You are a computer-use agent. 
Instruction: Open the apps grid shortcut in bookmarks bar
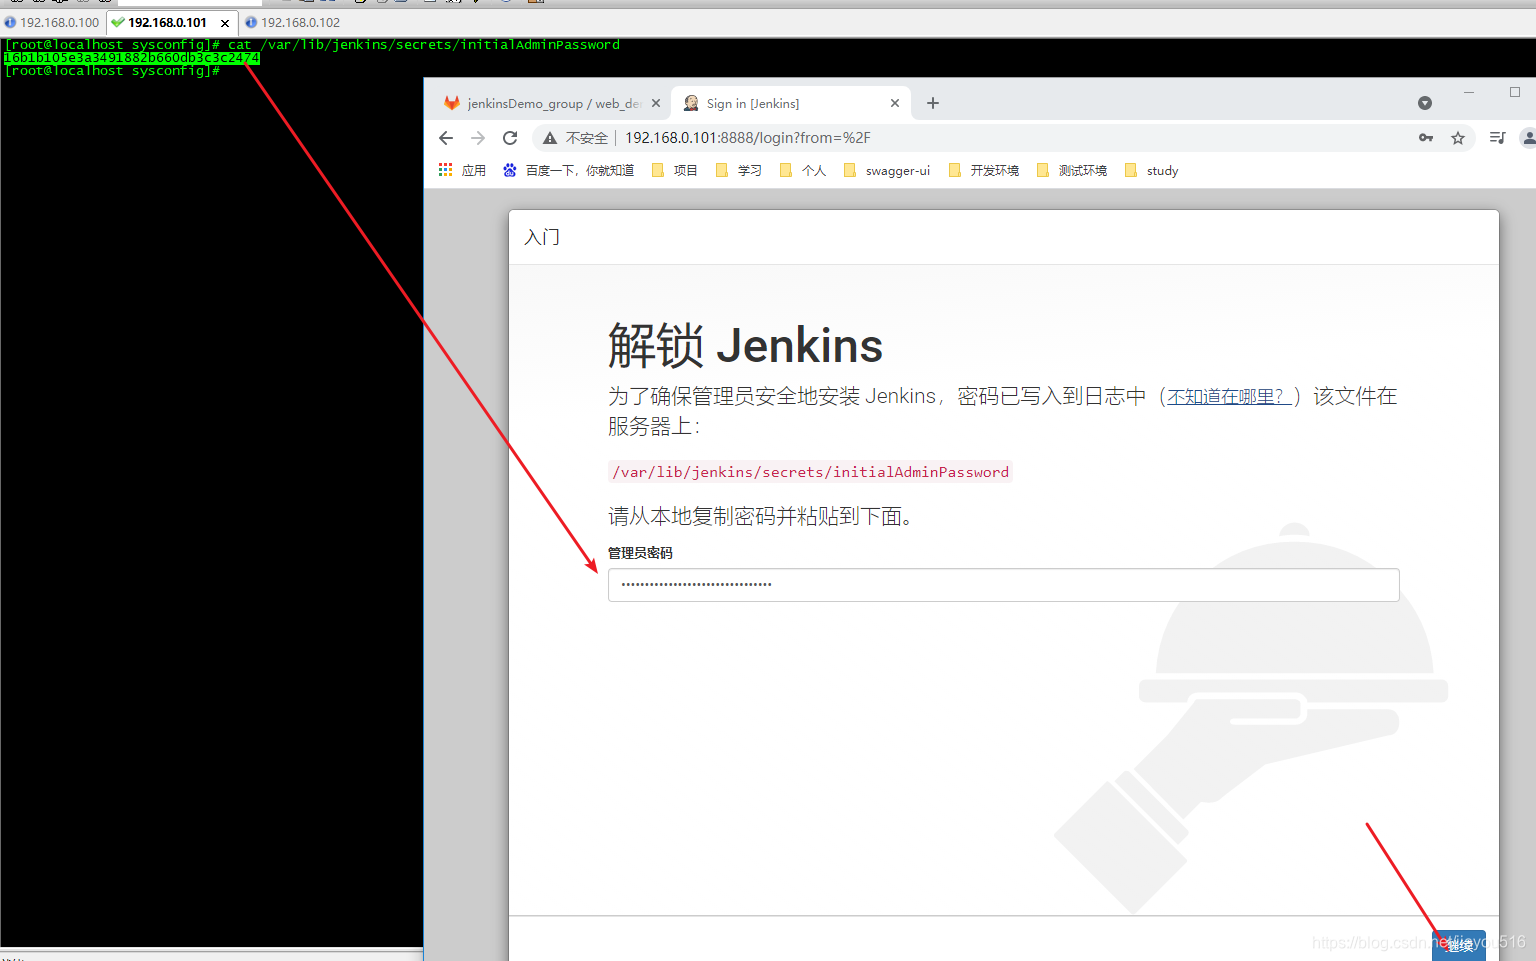[x=462, y=170]
